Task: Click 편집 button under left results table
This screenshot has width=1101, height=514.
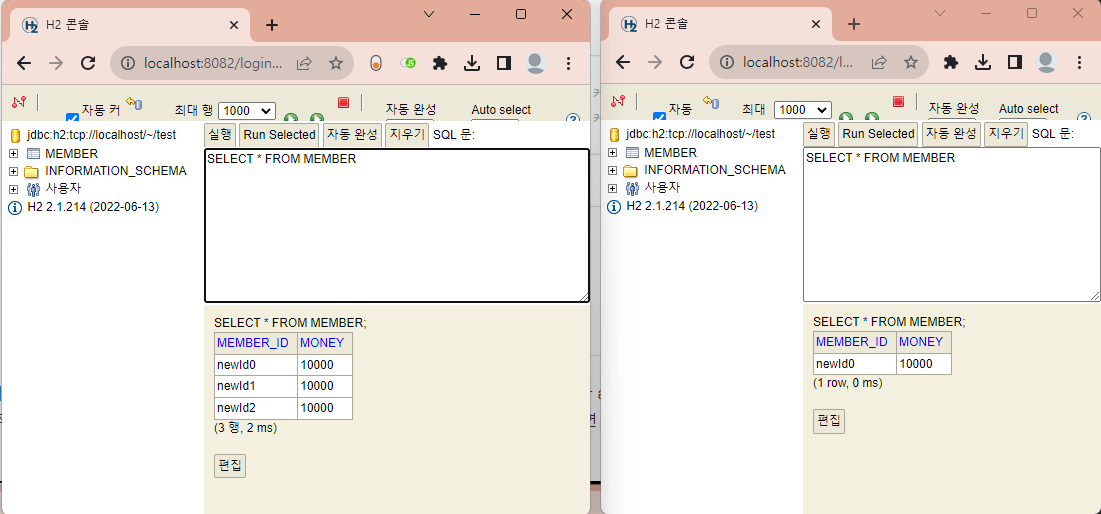Action: (230, 466)
